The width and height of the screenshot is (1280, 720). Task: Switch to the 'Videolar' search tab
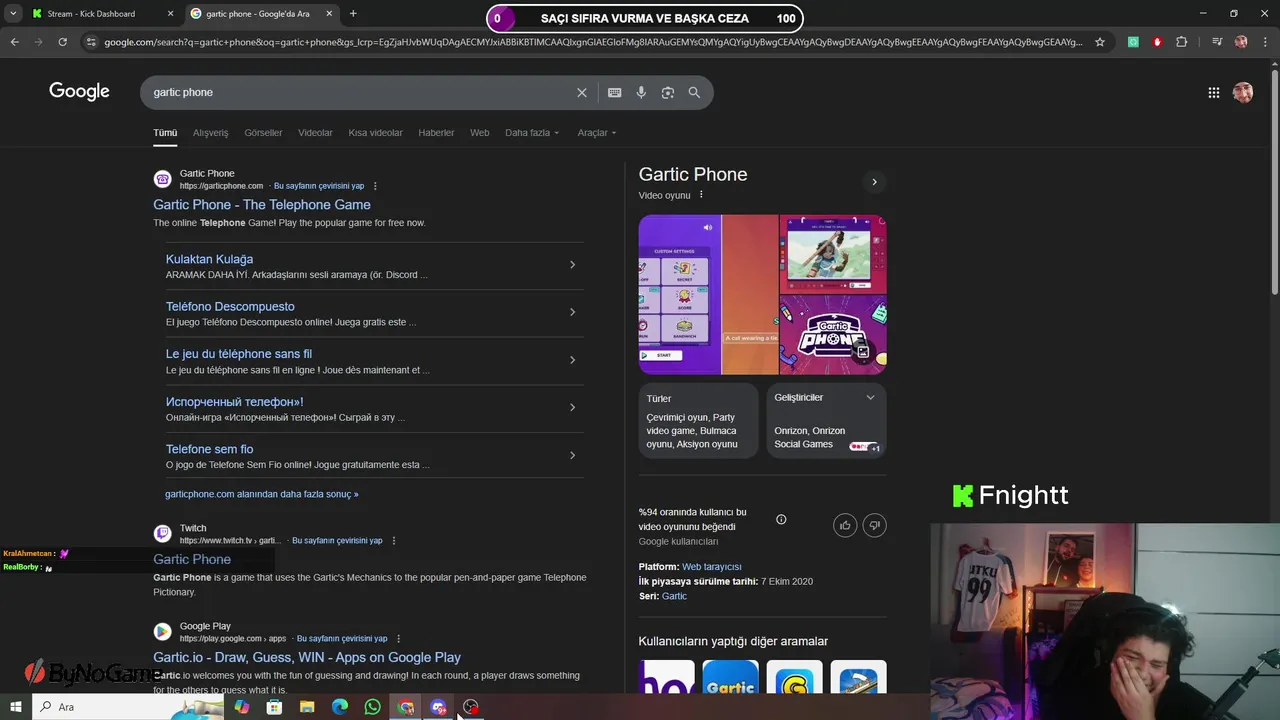coord(315,133)
